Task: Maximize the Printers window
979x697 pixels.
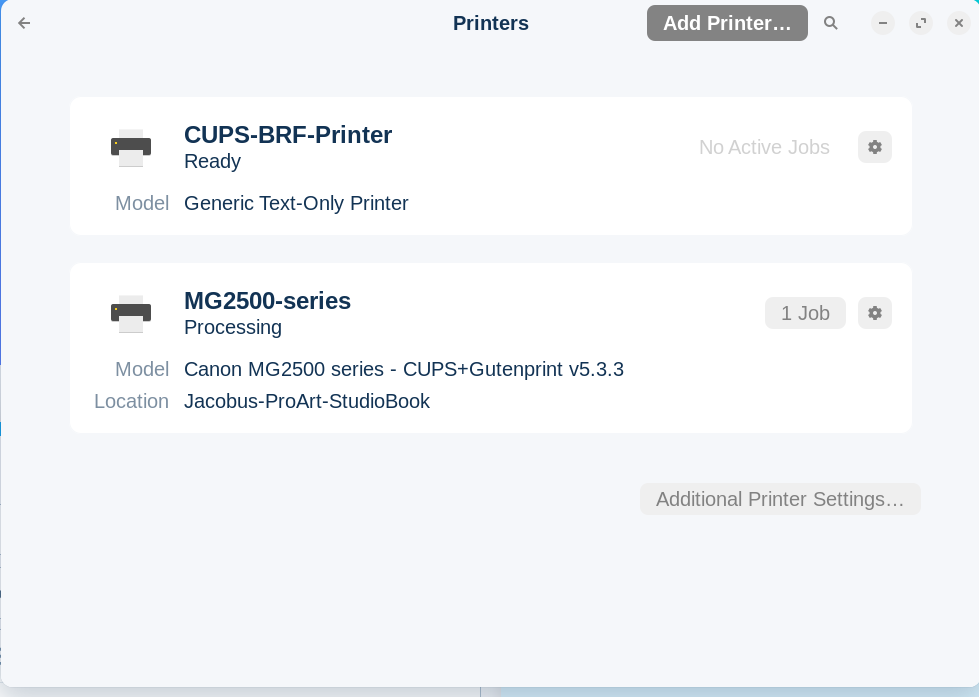Action: click(x=921, y=23)
